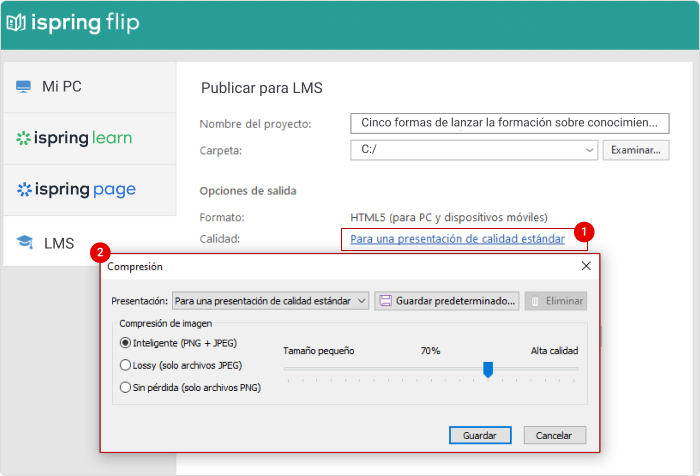Open the Mi PC tab
Viewport: 700px width, 476px height.
pyautogui.click(x=89, y=87)
